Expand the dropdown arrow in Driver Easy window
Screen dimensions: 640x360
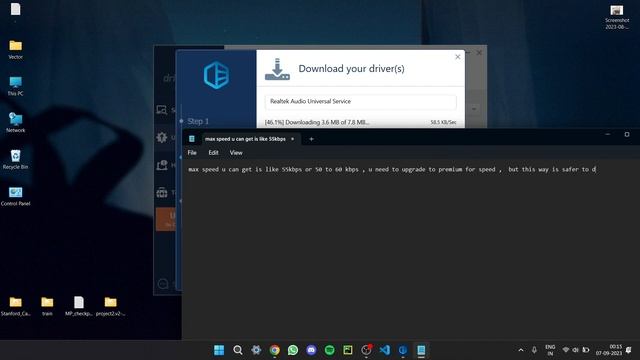pyautogui.click(x=474, y=109)
